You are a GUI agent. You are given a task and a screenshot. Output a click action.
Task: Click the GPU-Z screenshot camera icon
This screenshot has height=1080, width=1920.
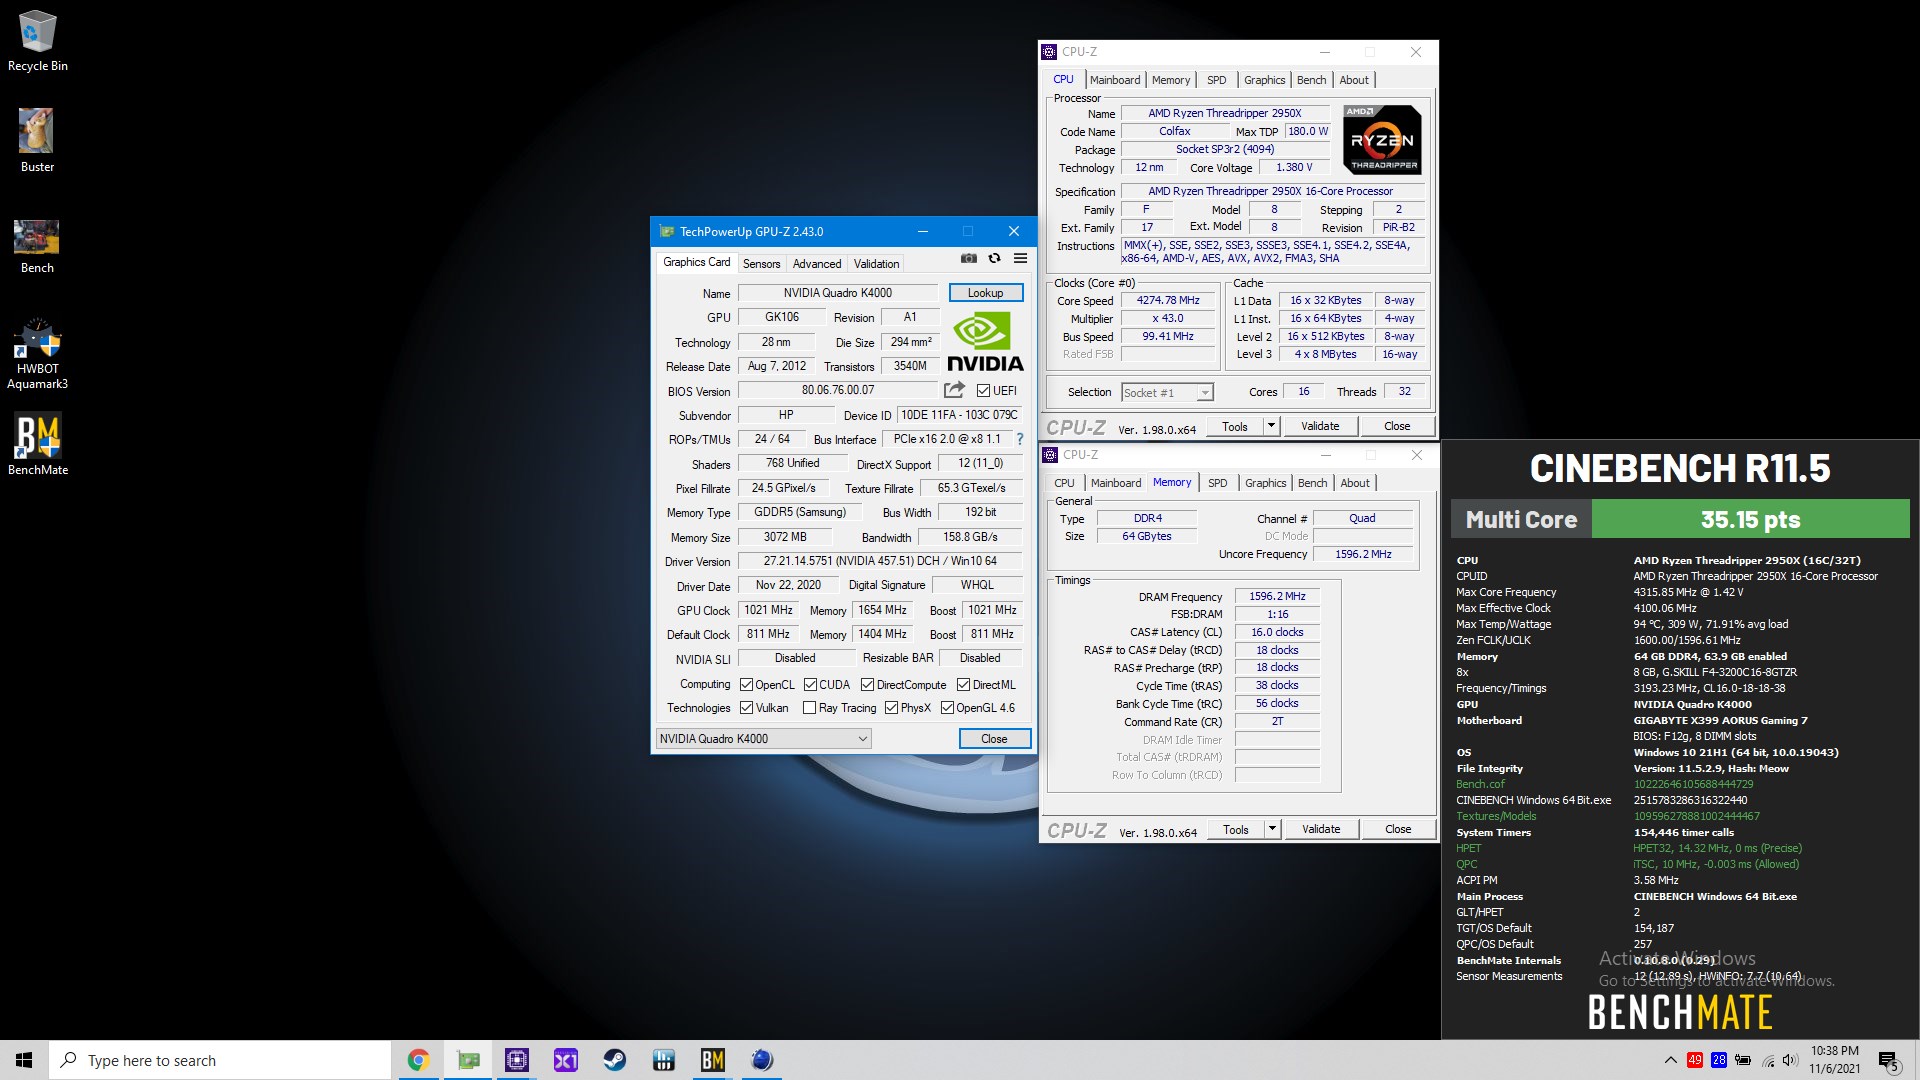(x=968, y=258)
